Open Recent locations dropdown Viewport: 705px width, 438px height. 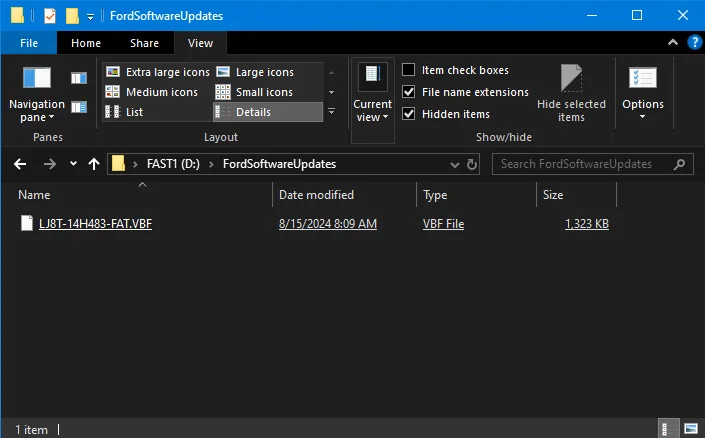(x=73, y=164)
